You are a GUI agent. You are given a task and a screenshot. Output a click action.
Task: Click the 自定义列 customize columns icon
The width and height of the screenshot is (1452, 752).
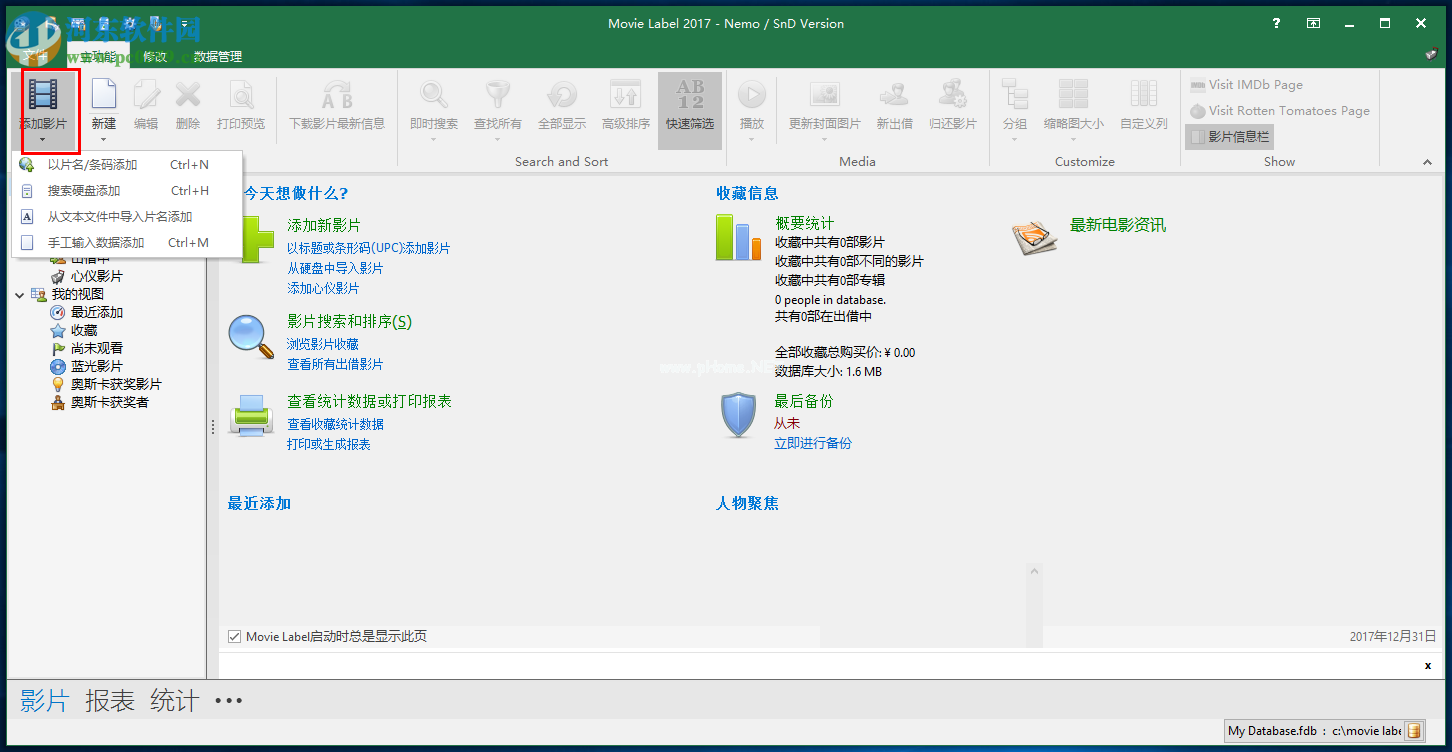tap(1143, 95)
